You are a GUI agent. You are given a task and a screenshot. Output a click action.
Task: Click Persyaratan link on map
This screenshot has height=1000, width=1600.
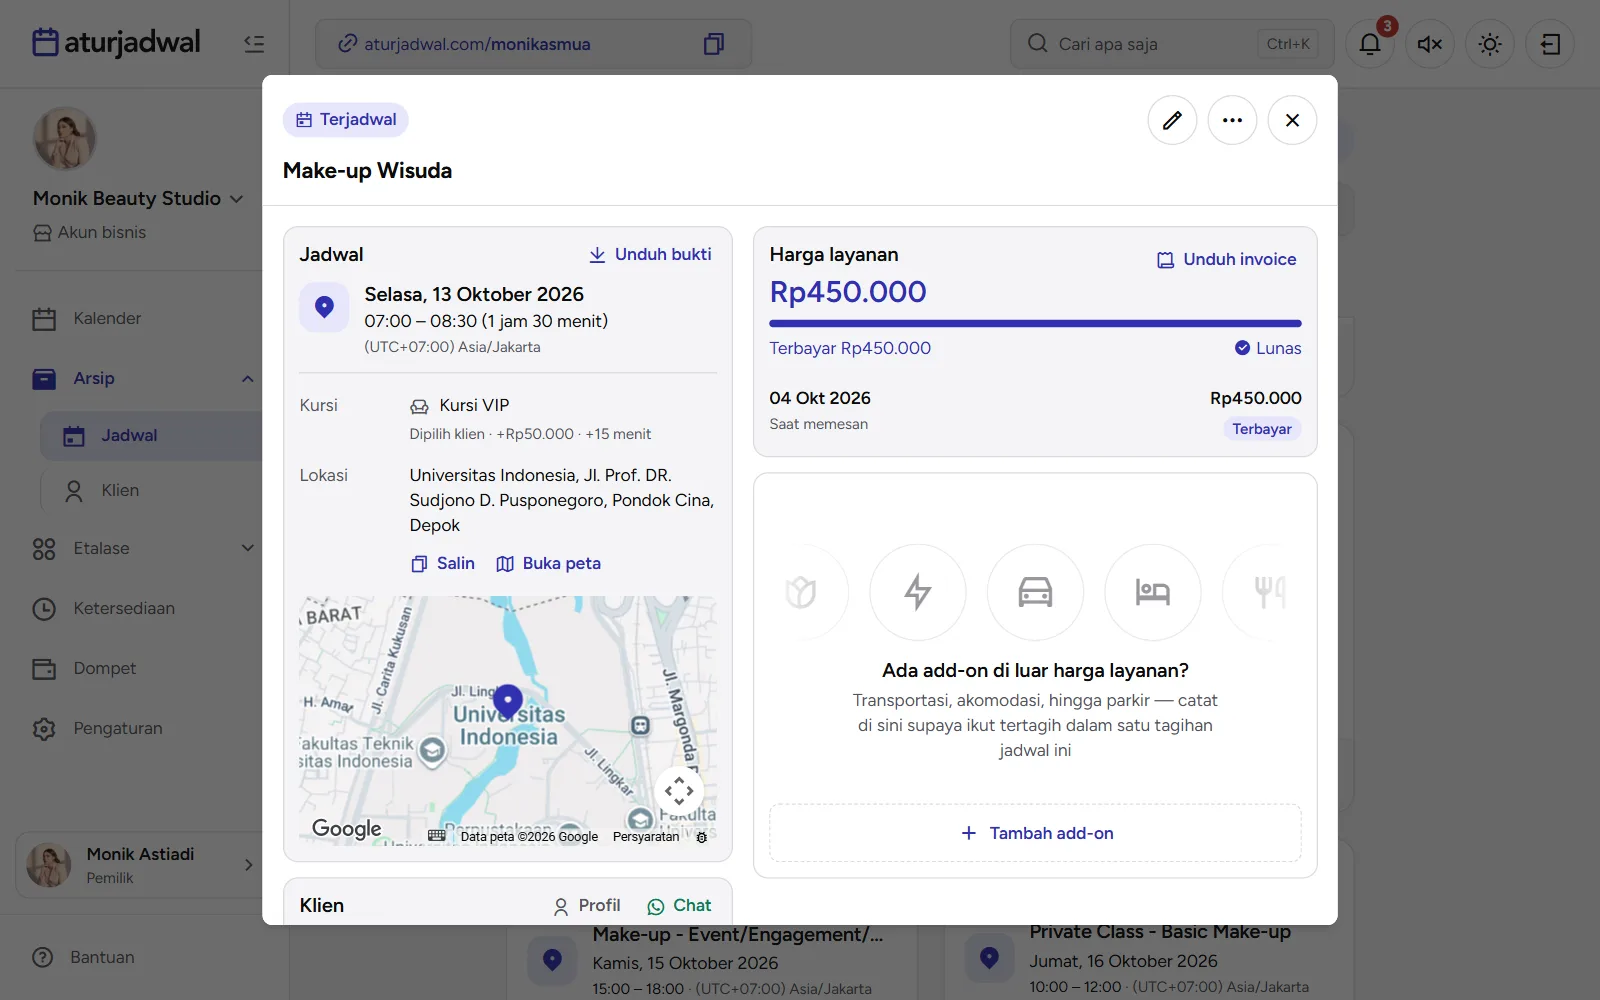(646, 837)
